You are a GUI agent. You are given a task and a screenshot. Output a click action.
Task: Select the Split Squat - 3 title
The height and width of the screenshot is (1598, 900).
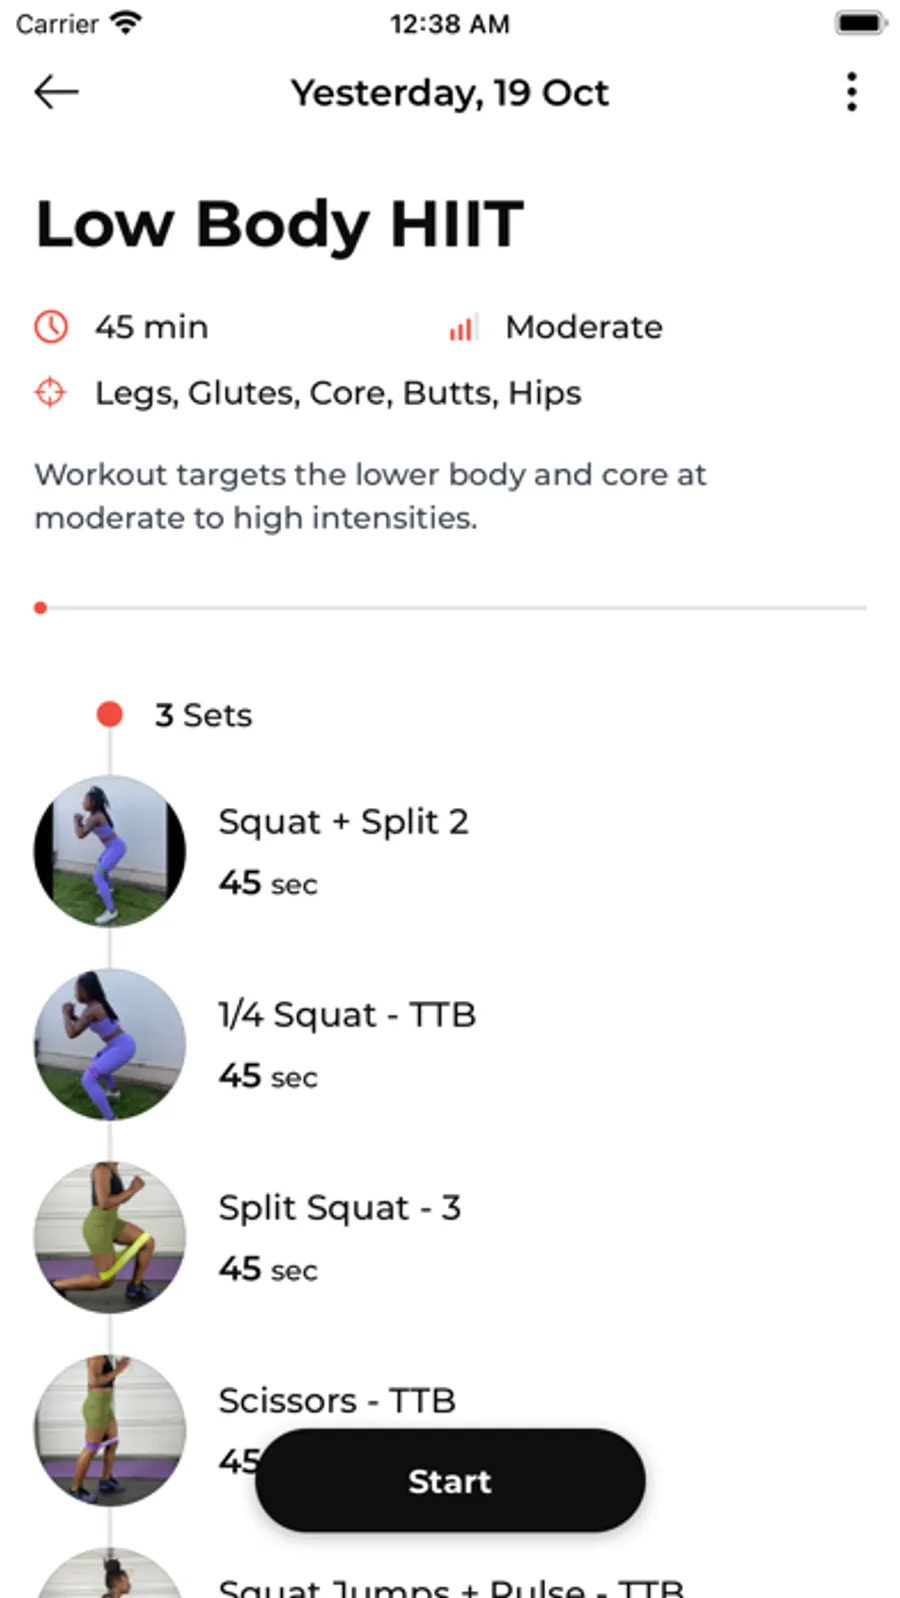click(x=339, y=1207)
